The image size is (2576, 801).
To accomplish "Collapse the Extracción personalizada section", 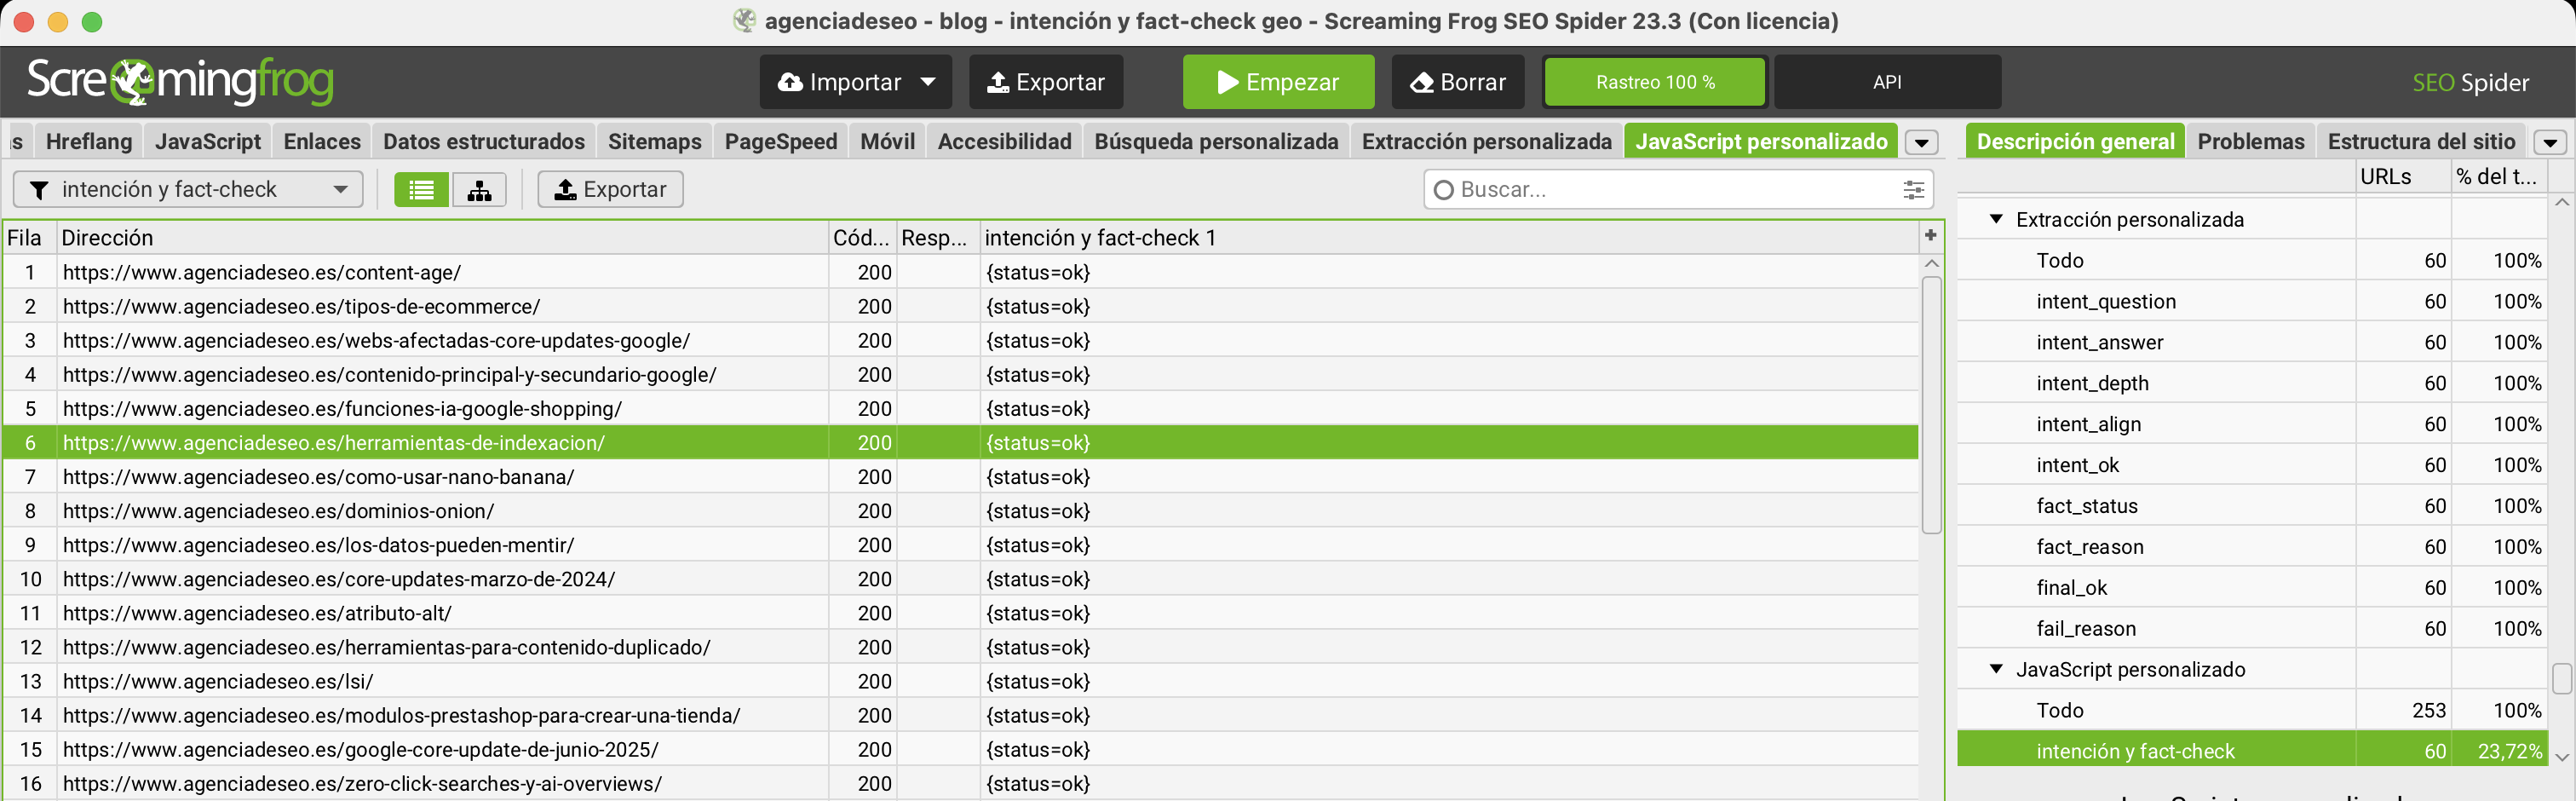I will click(1996, 219).
